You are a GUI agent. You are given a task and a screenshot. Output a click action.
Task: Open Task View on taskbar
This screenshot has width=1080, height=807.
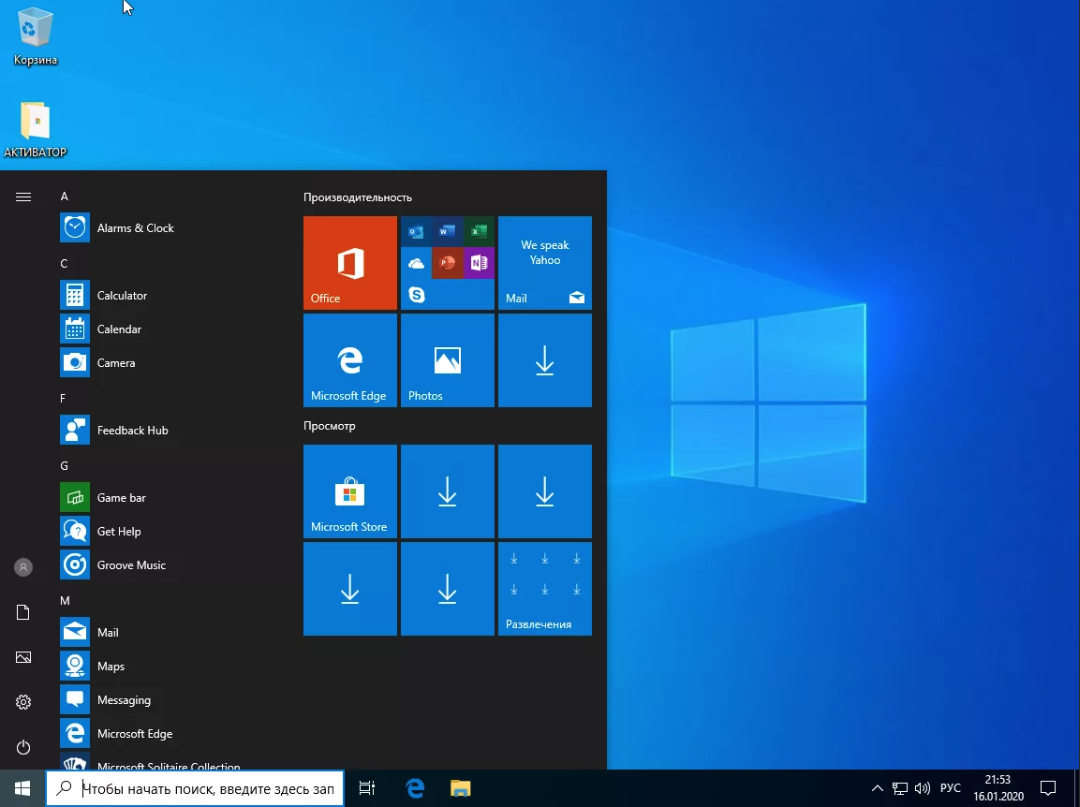(367, 788)
